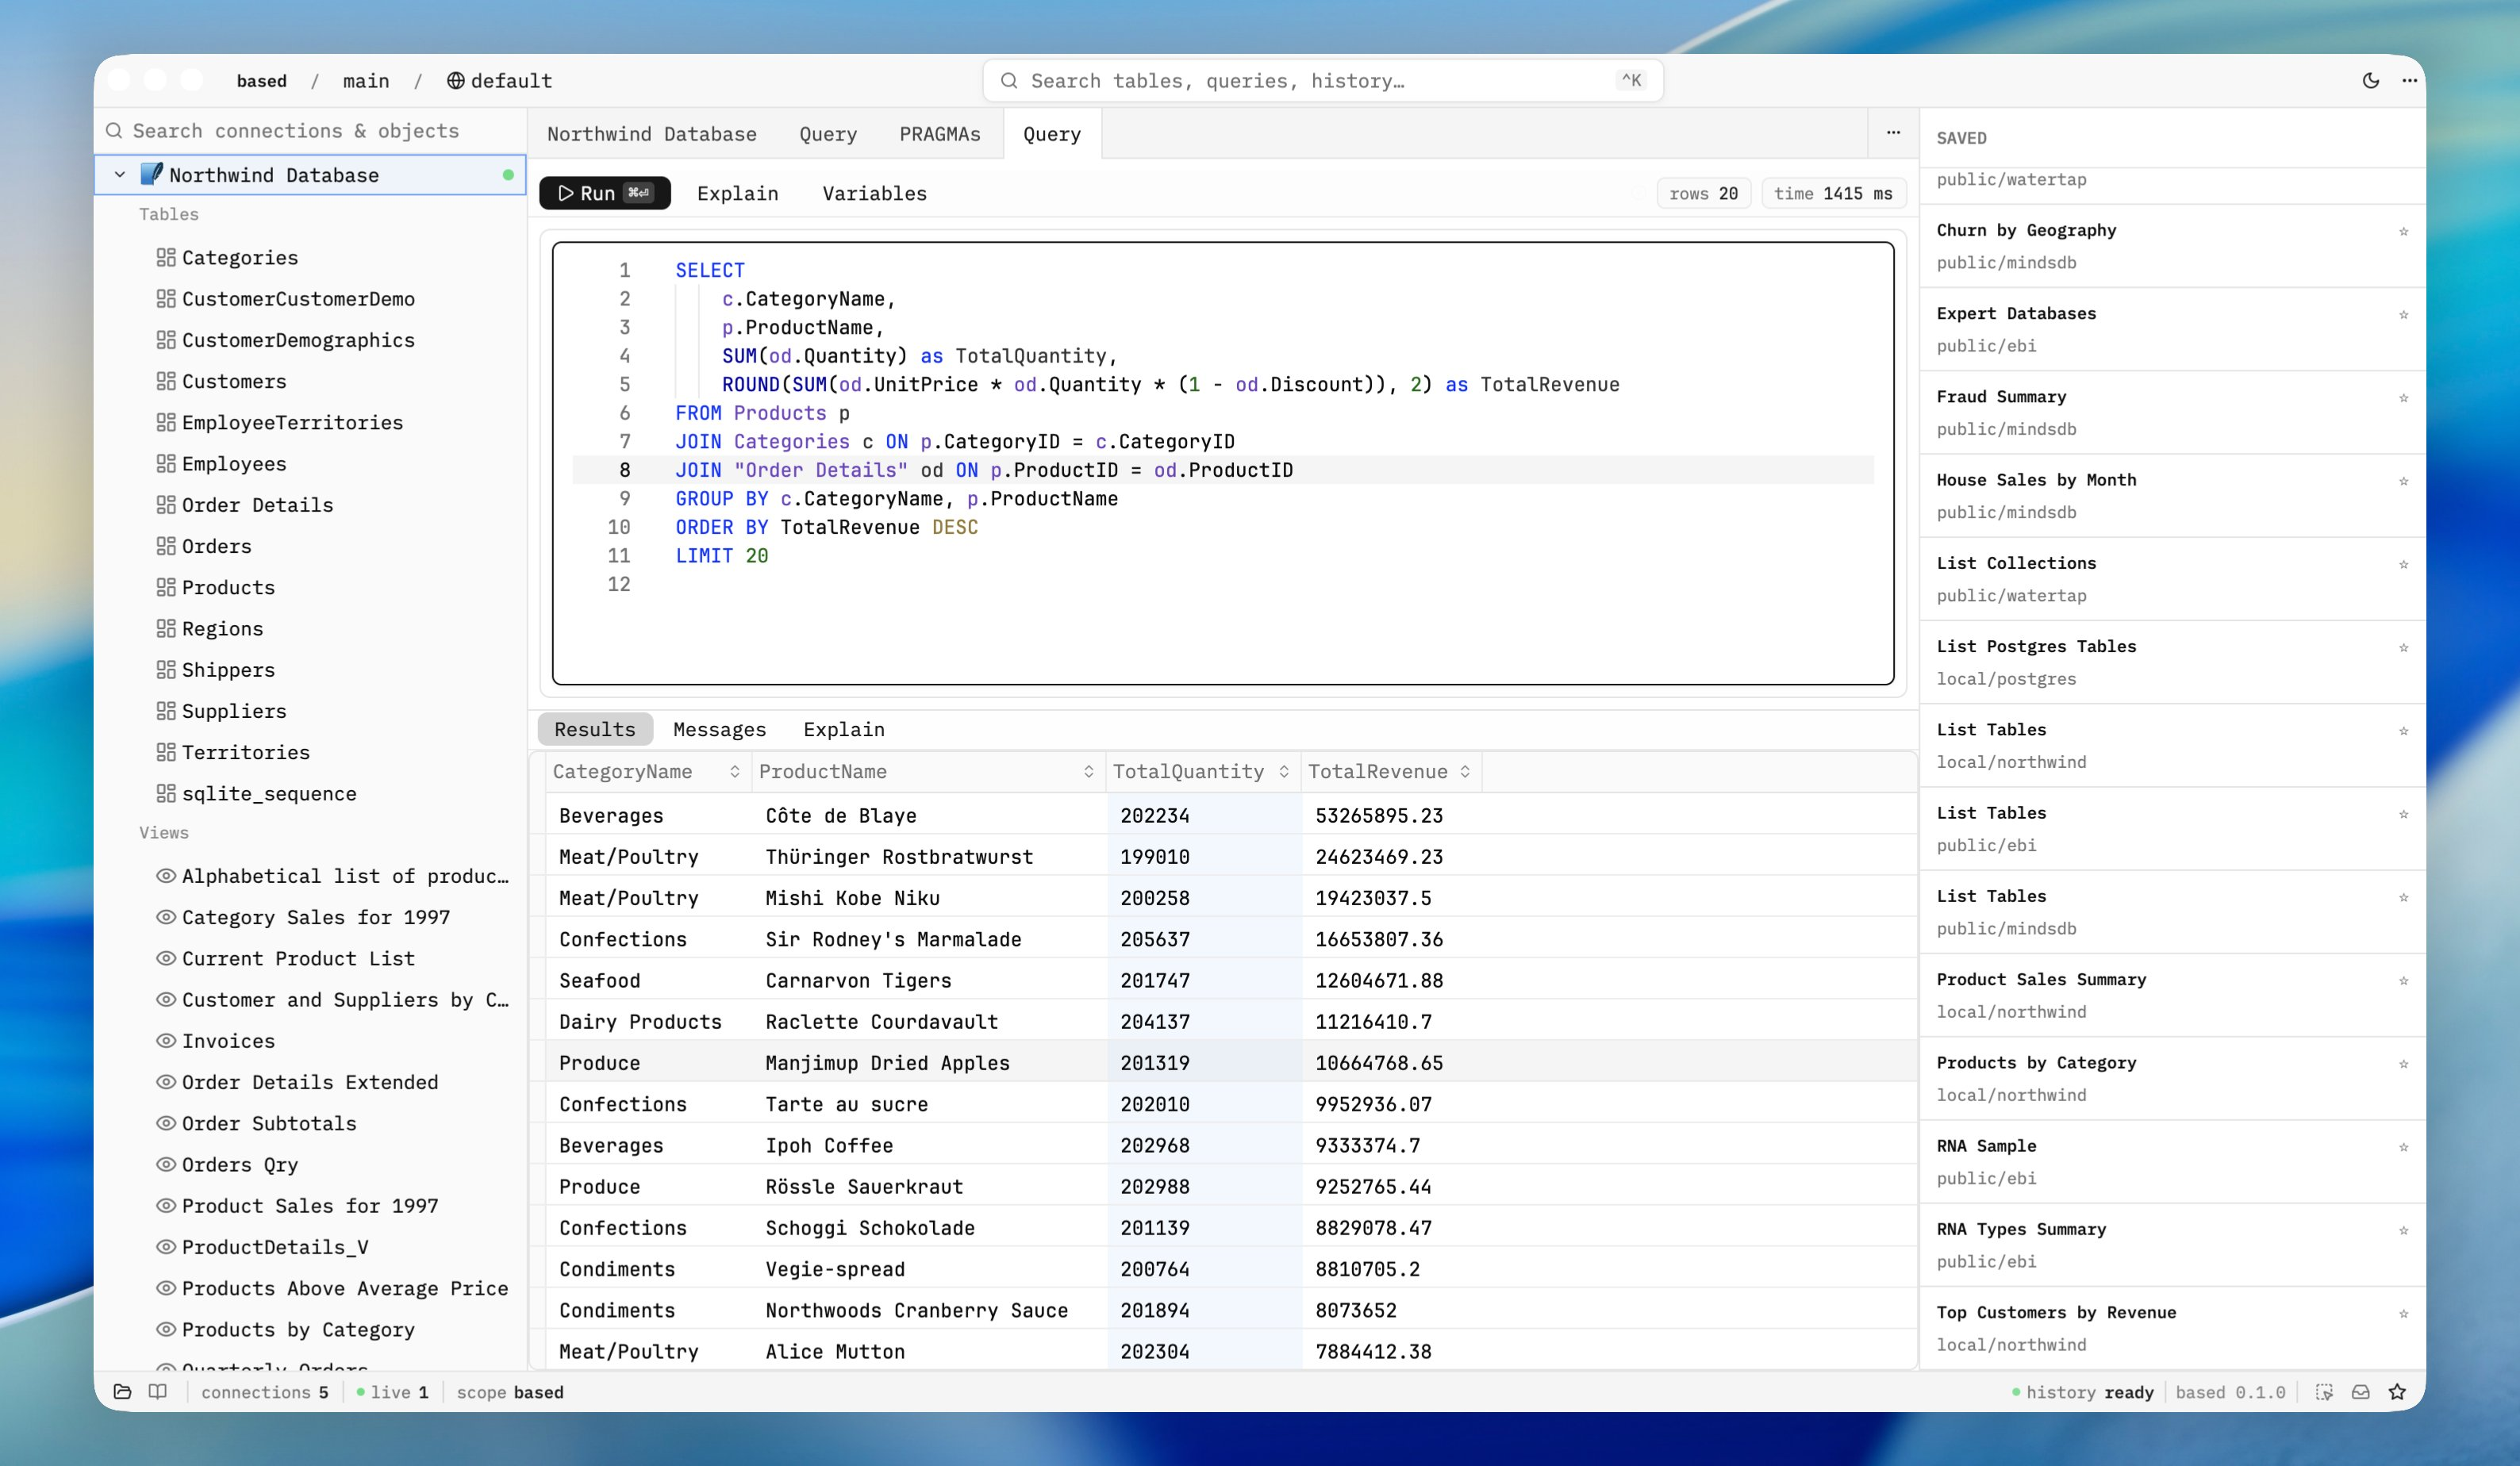Open tab bar overflow three-dot menu
Image resolution: width=2520 pixels, height=1466 pixels.
tap(1893, 132)
